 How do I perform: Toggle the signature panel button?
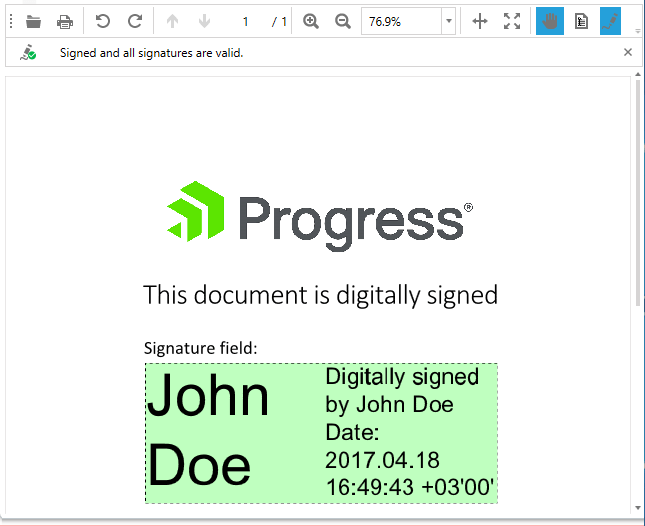pos(610,21)
